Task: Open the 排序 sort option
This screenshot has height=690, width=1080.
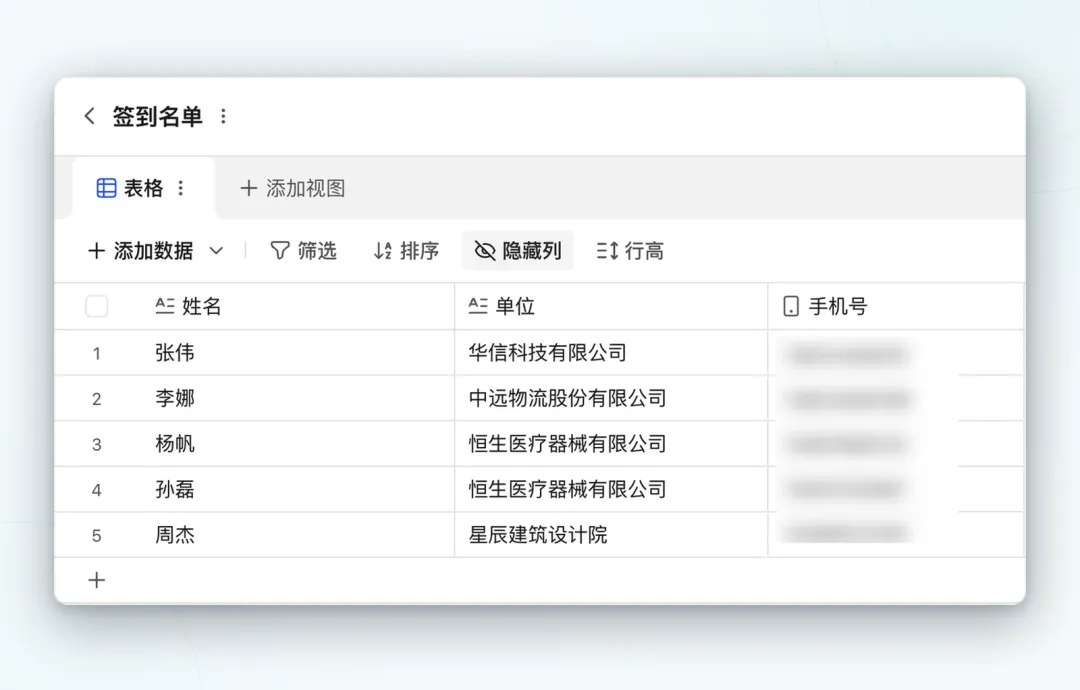Action: pyautogui.click(x=406, y=251)
